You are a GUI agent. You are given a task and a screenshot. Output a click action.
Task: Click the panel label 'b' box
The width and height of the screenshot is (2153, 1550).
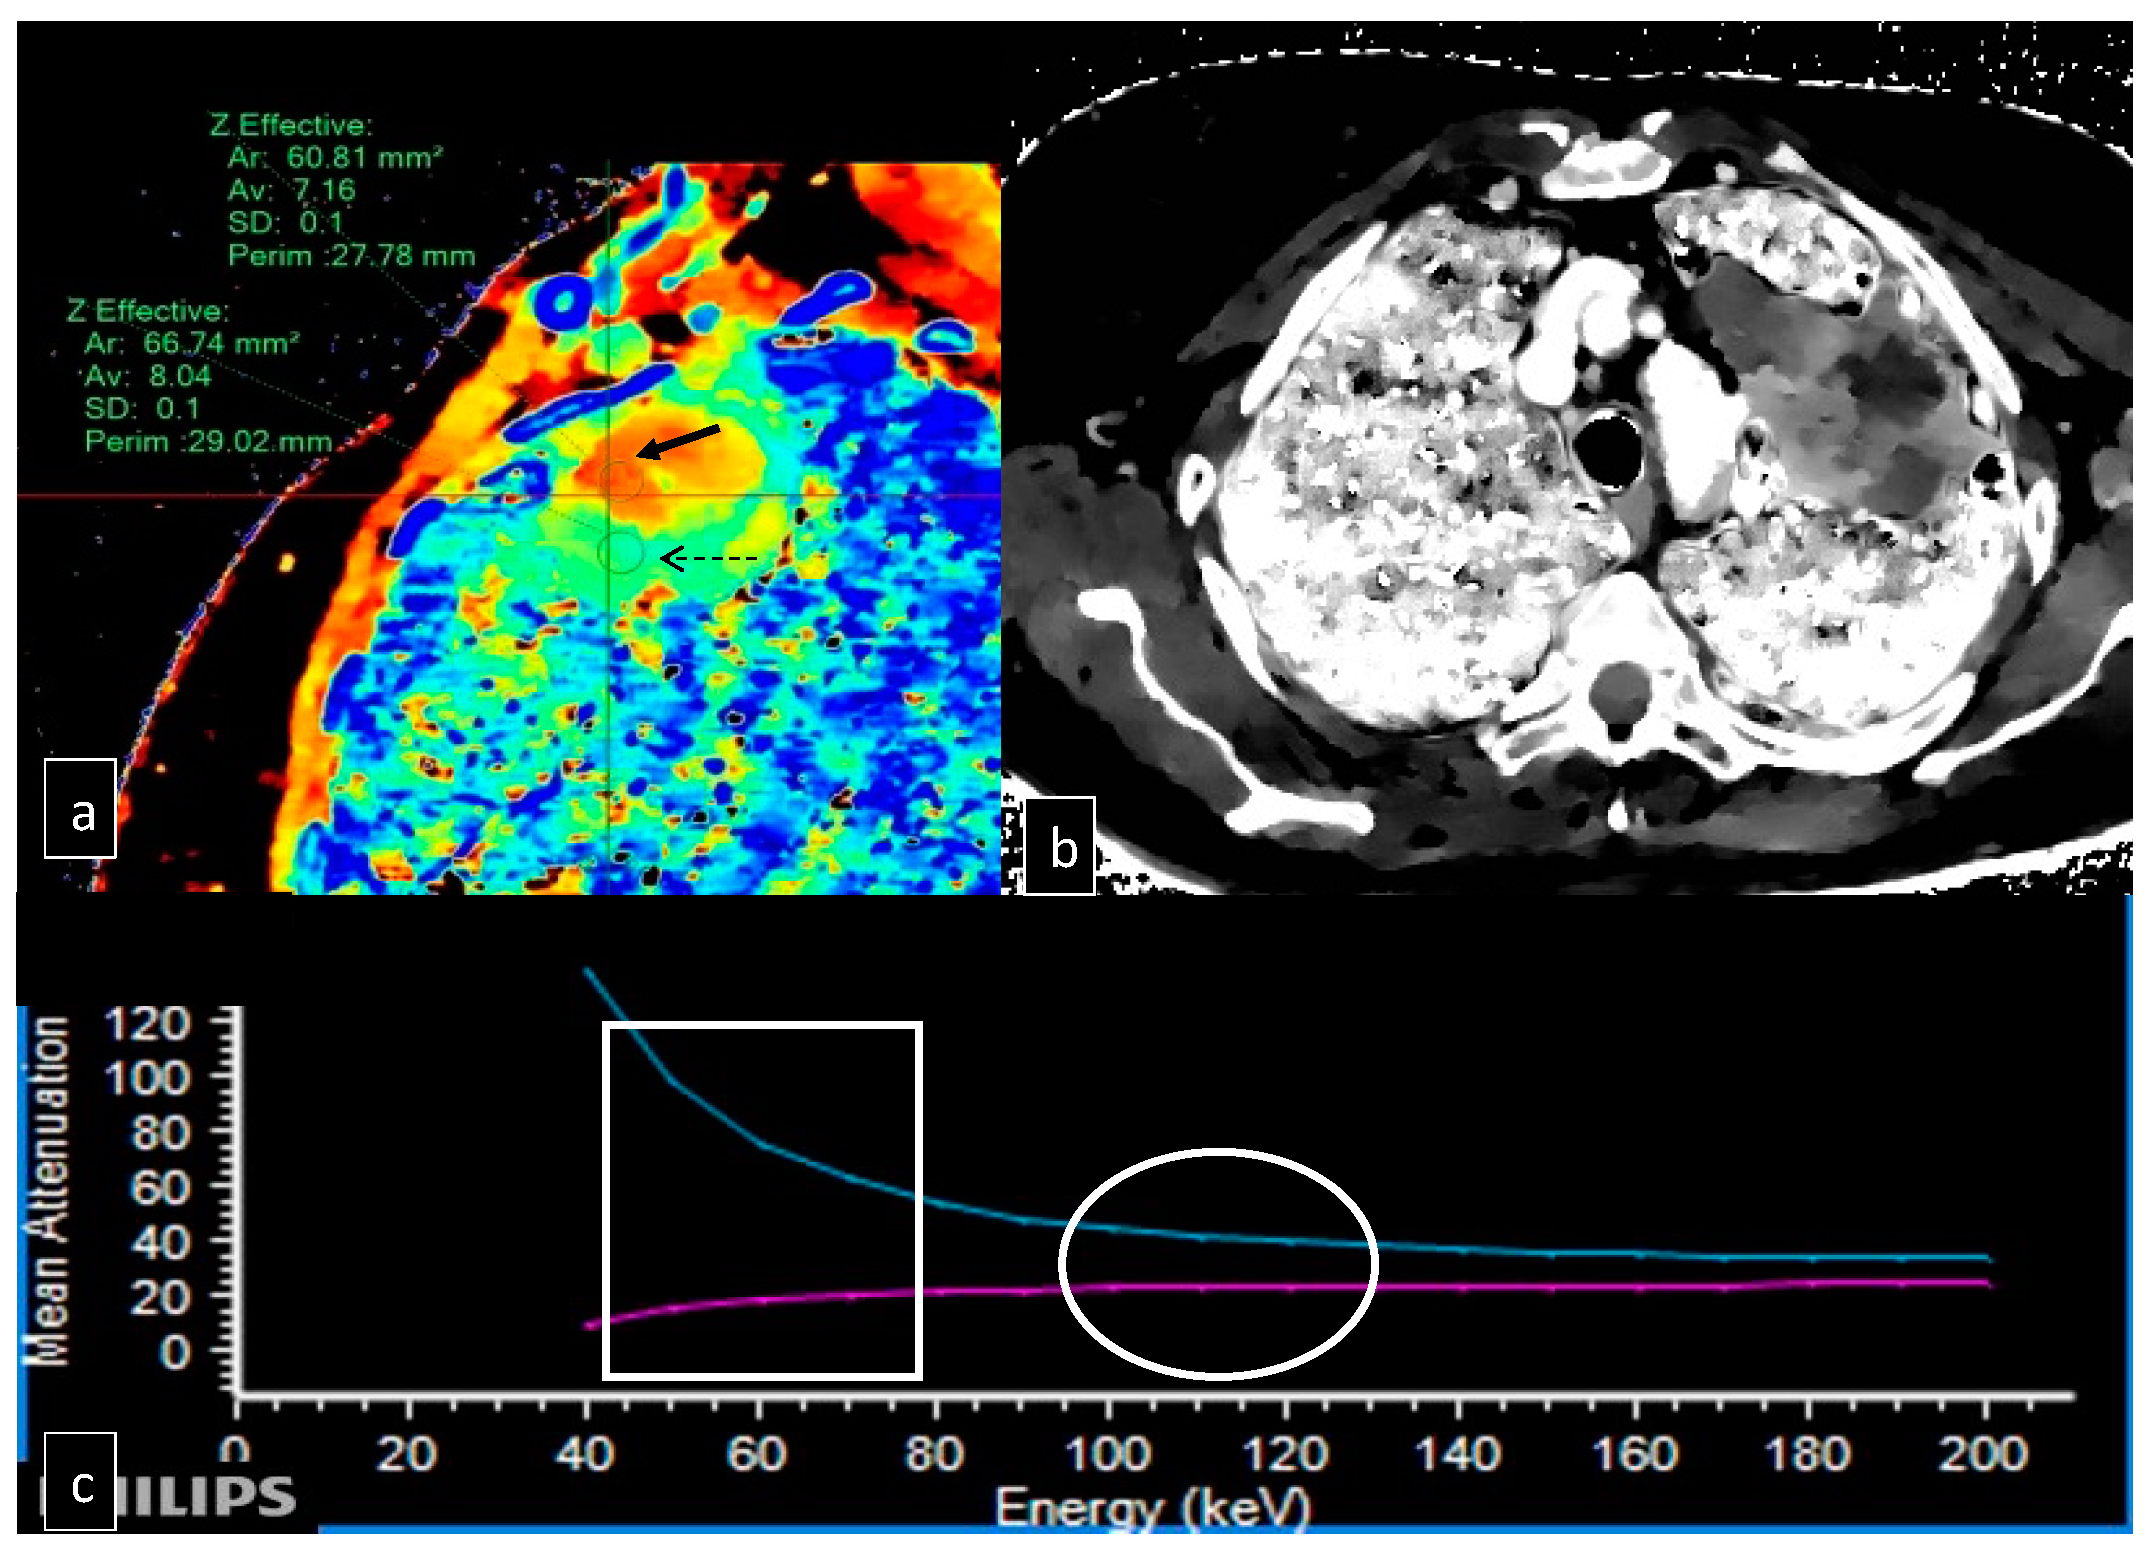tap(1060, 846)
